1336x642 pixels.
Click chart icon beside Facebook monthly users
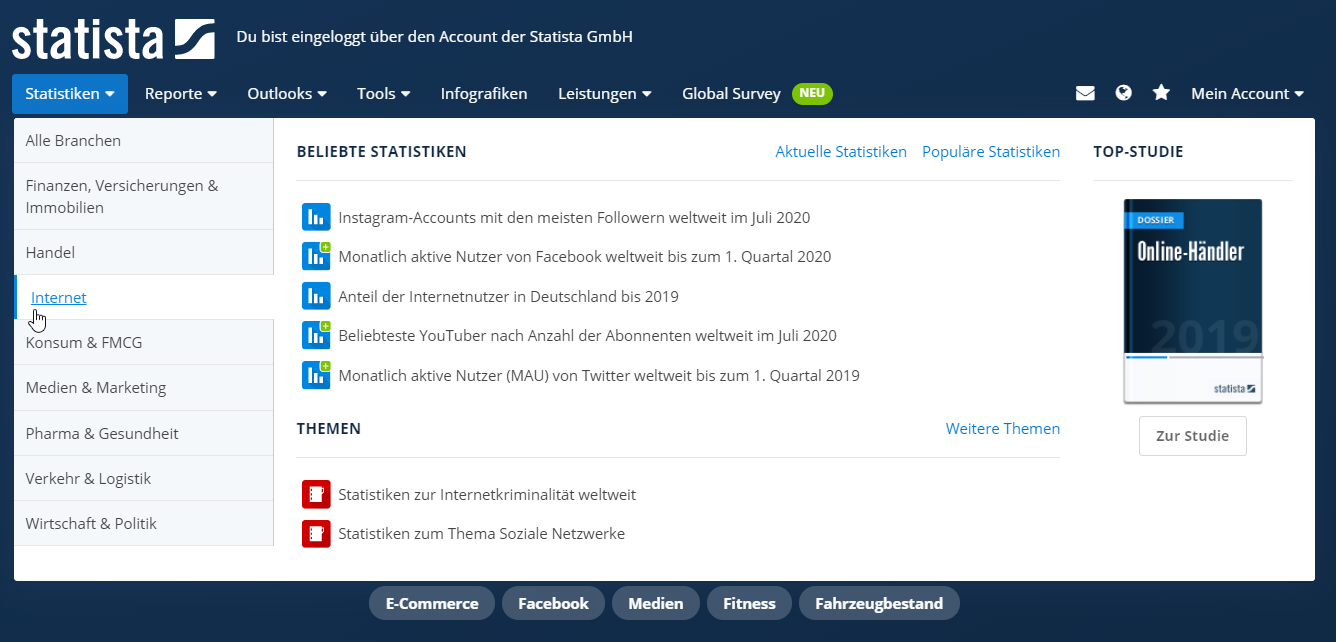tap(316, 256)
